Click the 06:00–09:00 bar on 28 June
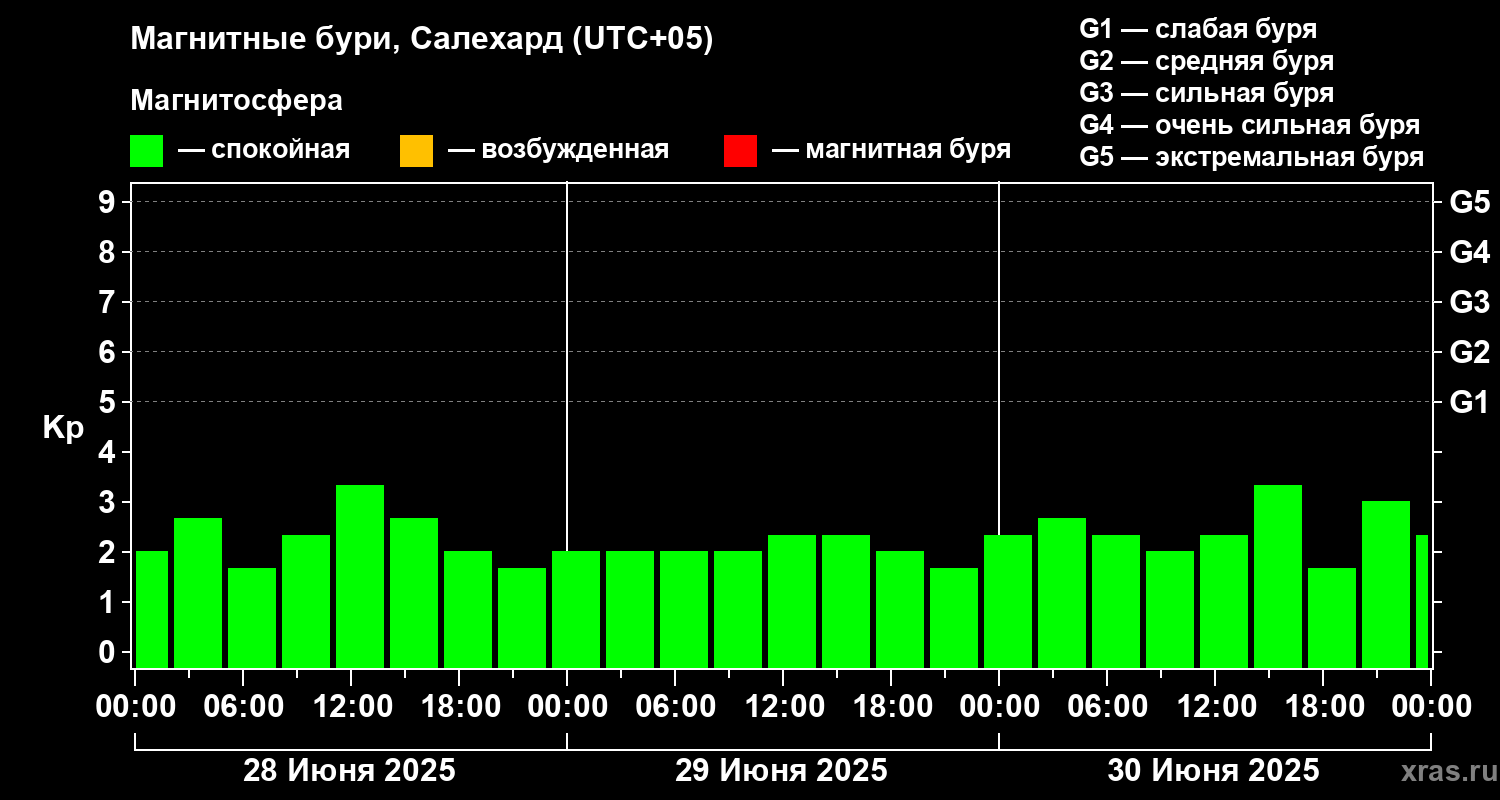The image size is (1500, 800). pos(252,618)
